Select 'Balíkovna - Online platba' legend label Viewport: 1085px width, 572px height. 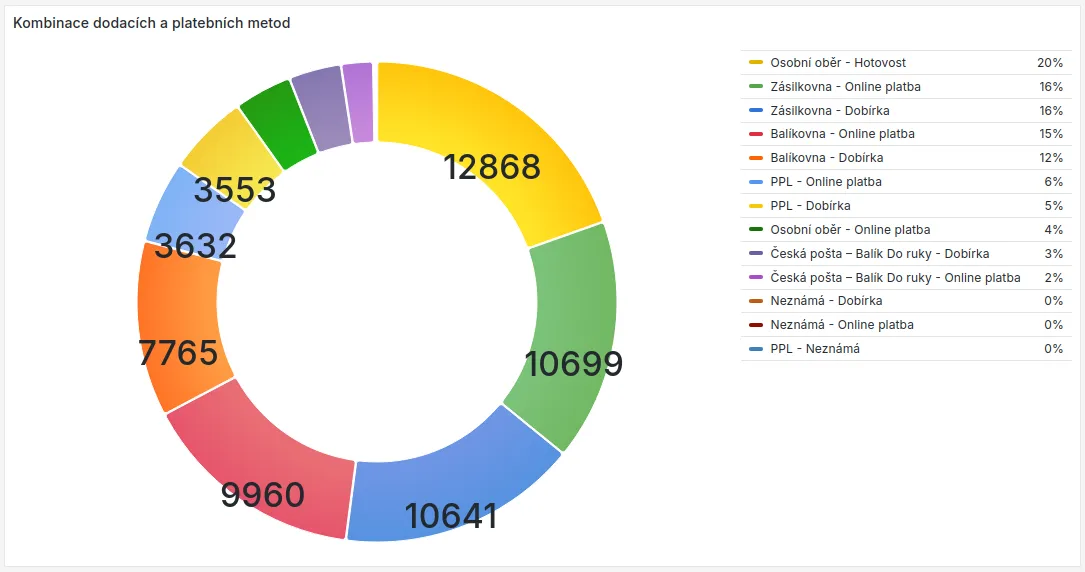[x=842, y=134]
